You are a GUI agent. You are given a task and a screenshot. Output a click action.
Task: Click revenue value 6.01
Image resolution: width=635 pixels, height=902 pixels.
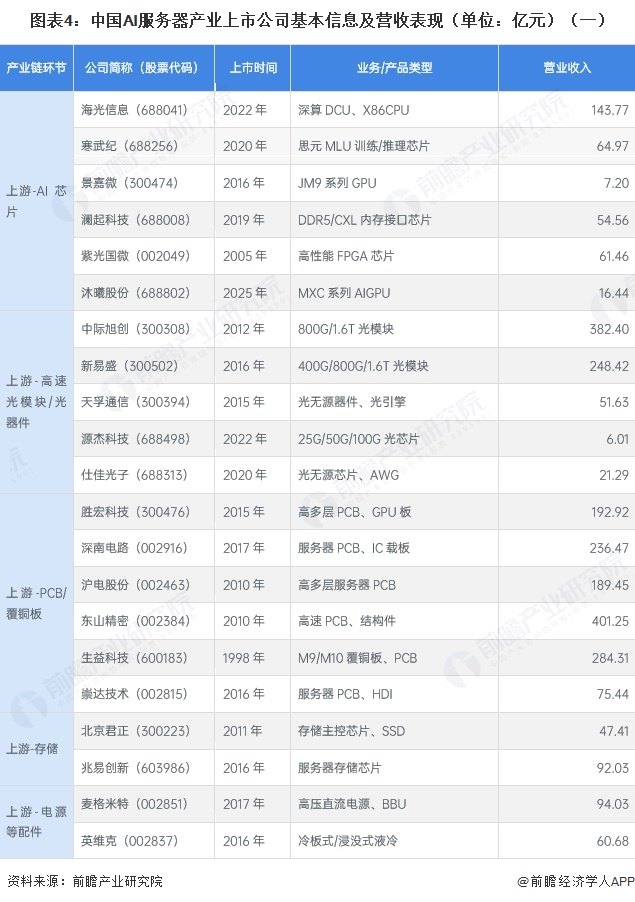(x=618, y=439)
